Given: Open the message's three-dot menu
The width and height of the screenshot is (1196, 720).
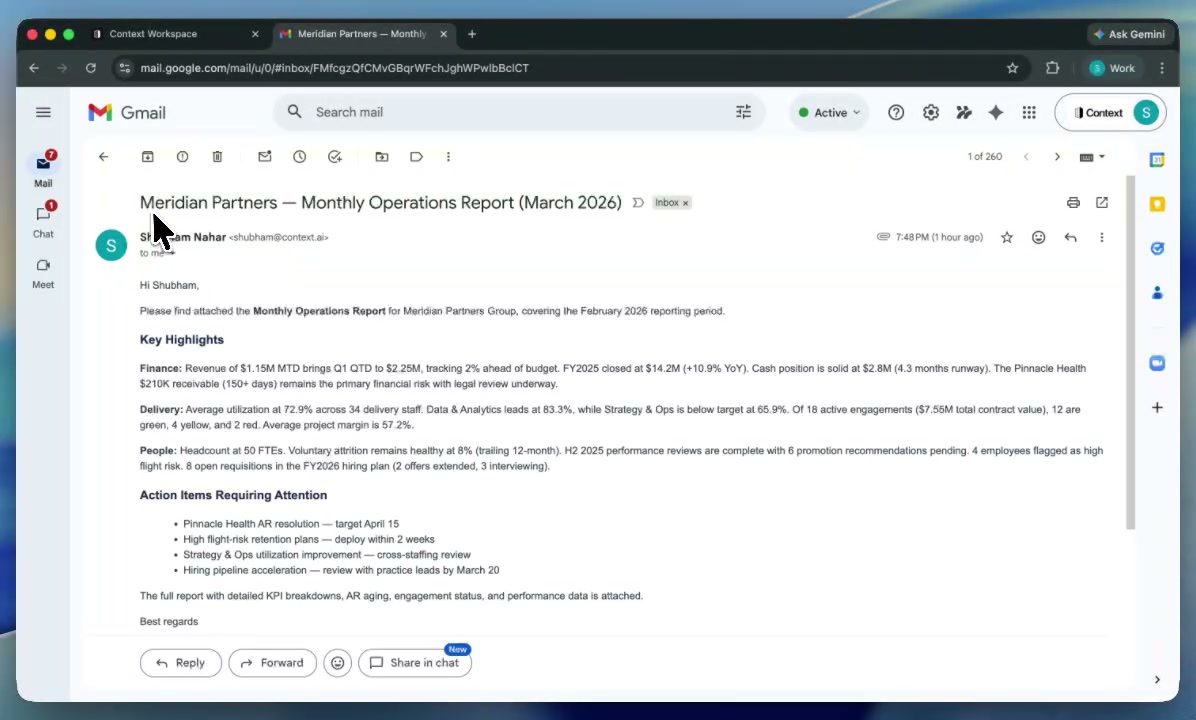Looking at the screenshot, I should pyautogui.click(x=1101, y=237).
